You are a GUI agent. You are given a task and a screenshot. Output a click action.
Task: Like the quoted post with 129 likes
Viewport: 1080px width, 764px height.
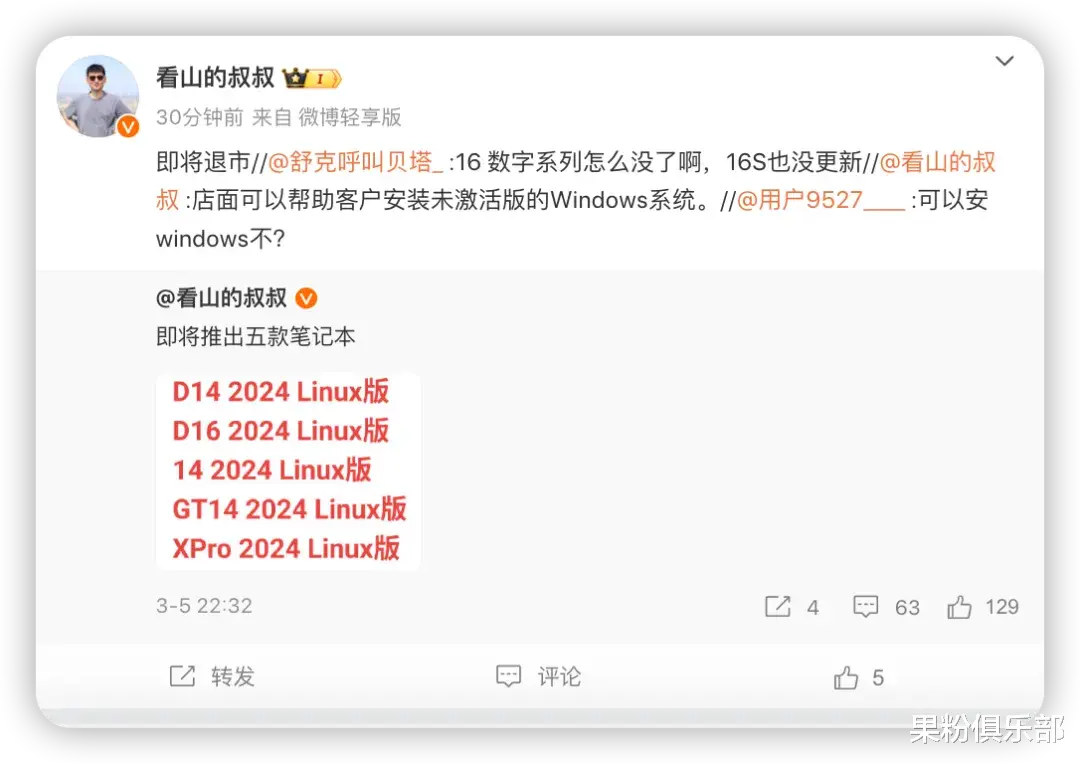(x=959, y=607)
